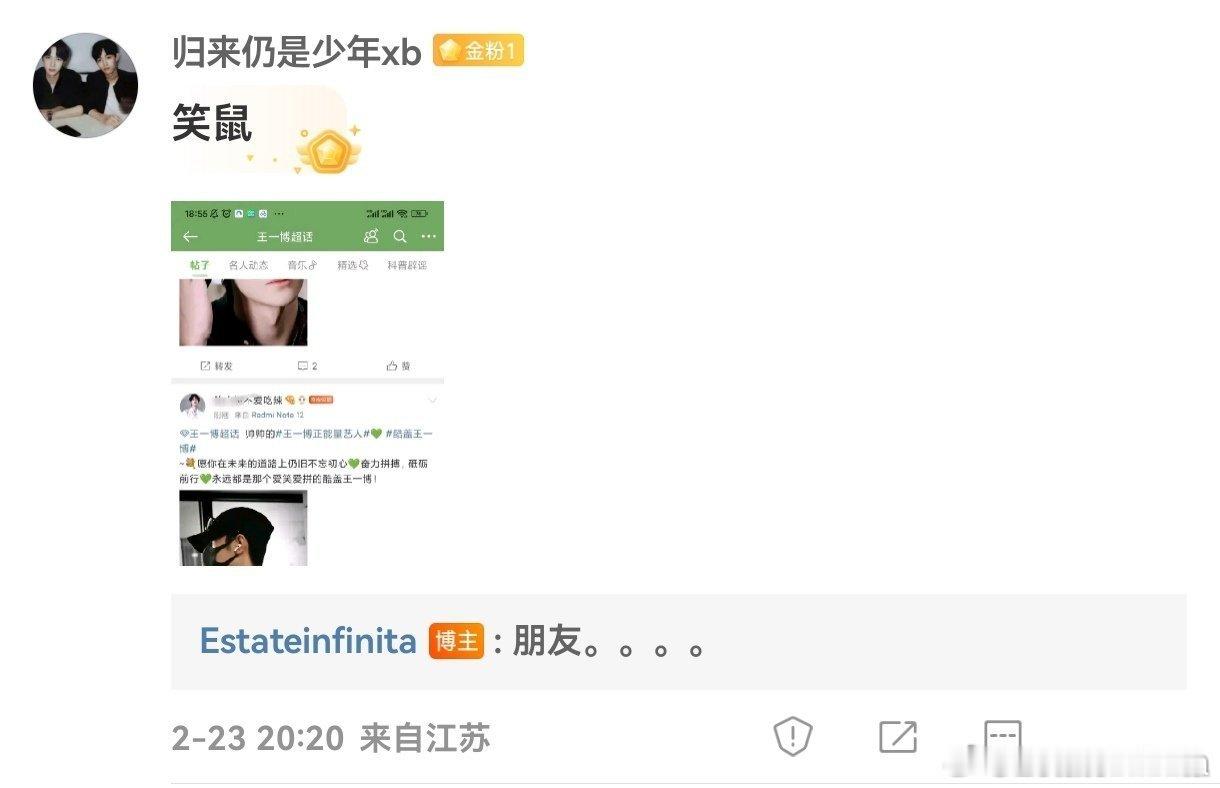
Task: Tap the 转发 repost button
Action: click(217, 366)
